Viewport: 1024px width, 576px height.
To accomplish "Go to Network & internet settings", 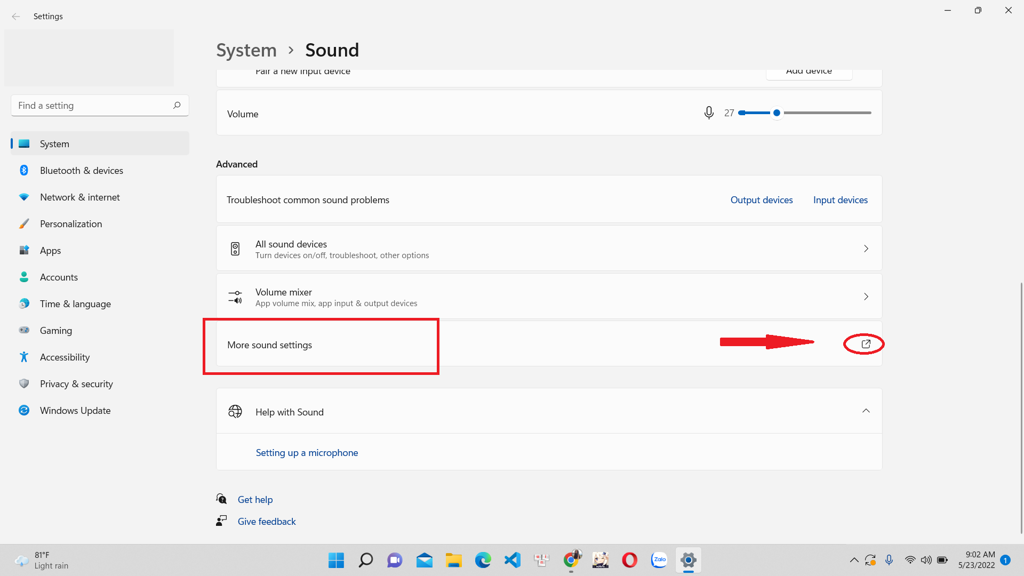I will [x=100, y=197].
